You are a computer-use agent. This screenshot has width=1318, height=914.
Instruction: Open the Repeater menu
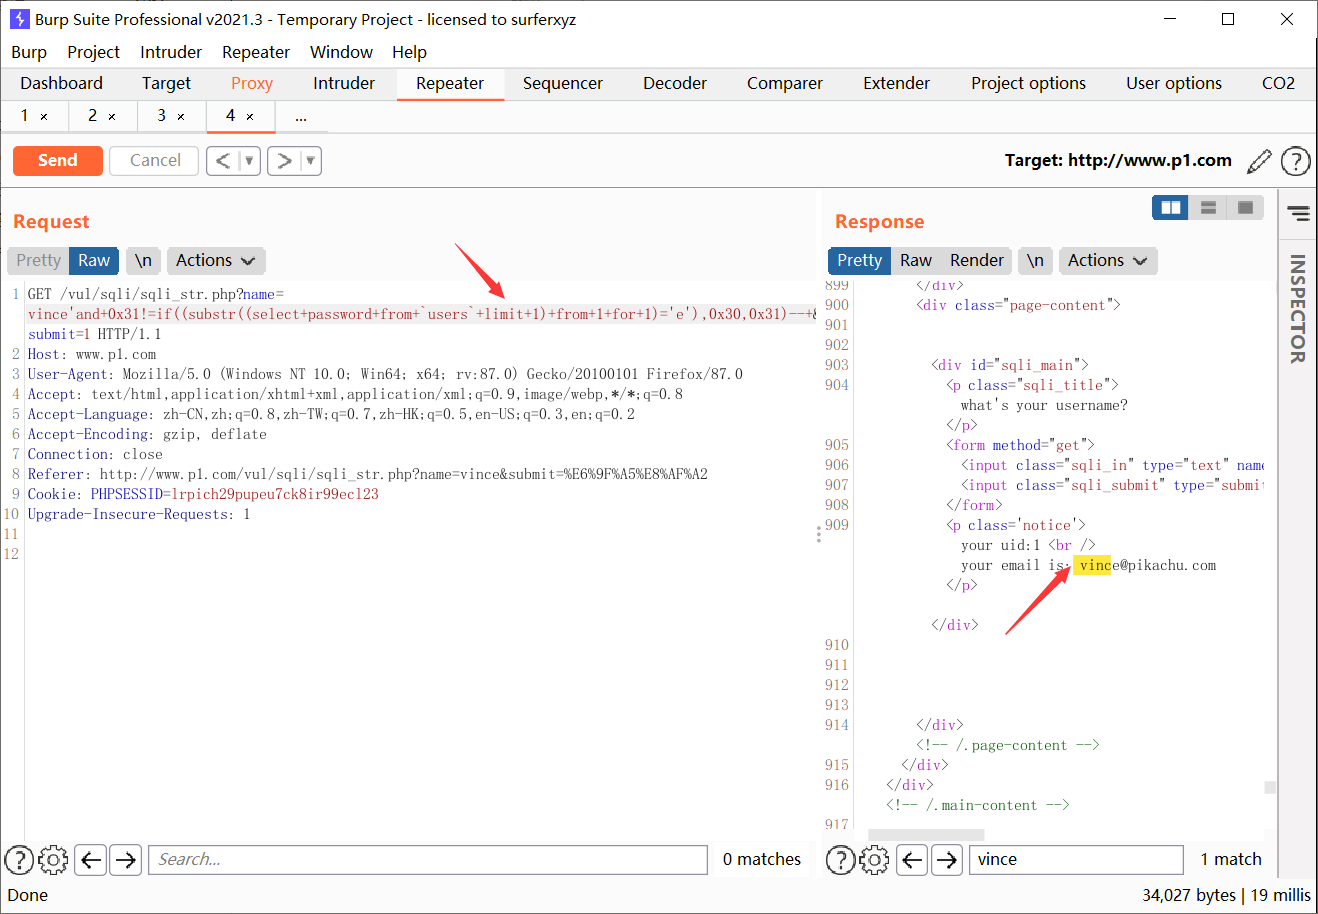point(256,52)
